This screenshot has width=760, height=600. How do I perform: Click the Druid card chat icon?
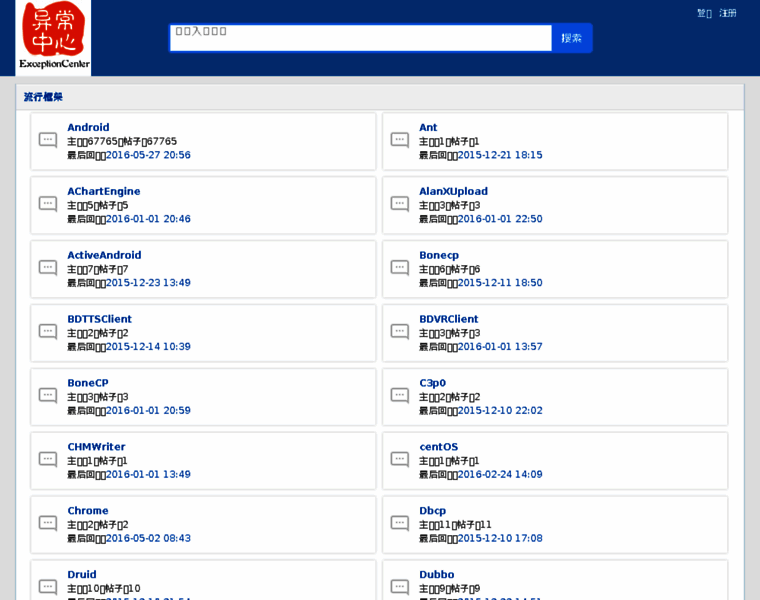click(48, 588)
